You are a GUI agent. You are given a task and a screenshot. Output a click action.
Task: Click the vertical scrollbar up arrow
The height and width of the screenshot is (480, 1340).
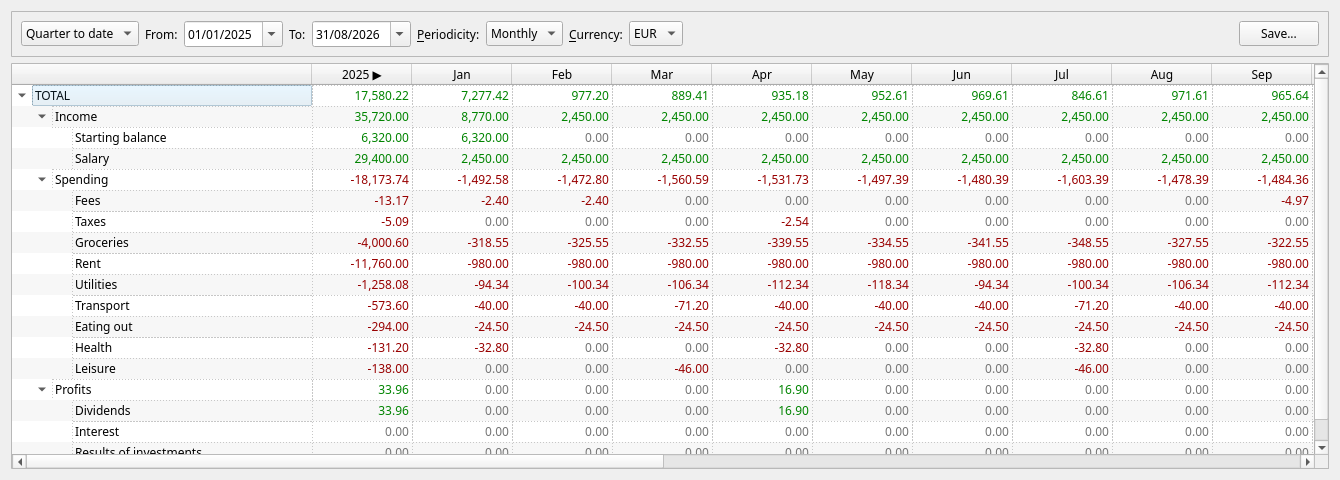[x=1320, y=71]
